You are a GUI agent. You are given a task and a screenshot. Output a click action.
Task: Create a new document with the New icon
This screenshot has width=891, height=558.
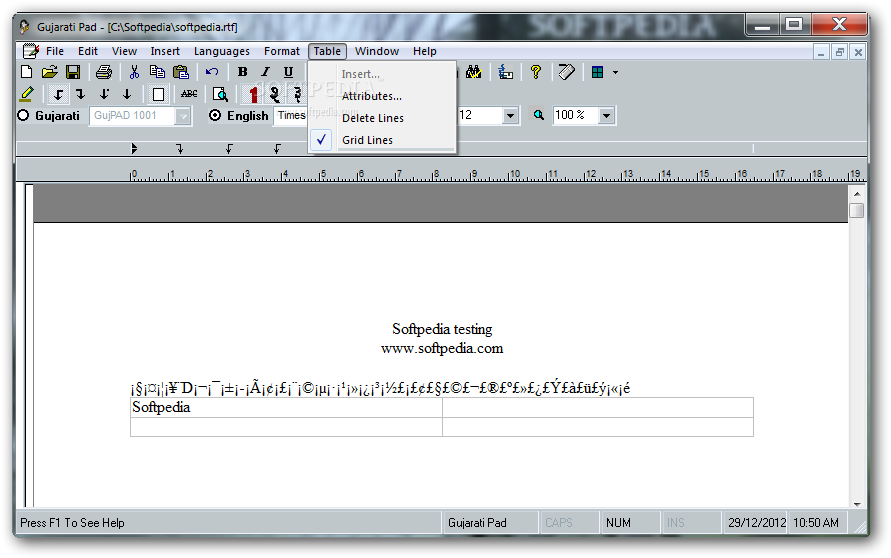coord(26,72)
